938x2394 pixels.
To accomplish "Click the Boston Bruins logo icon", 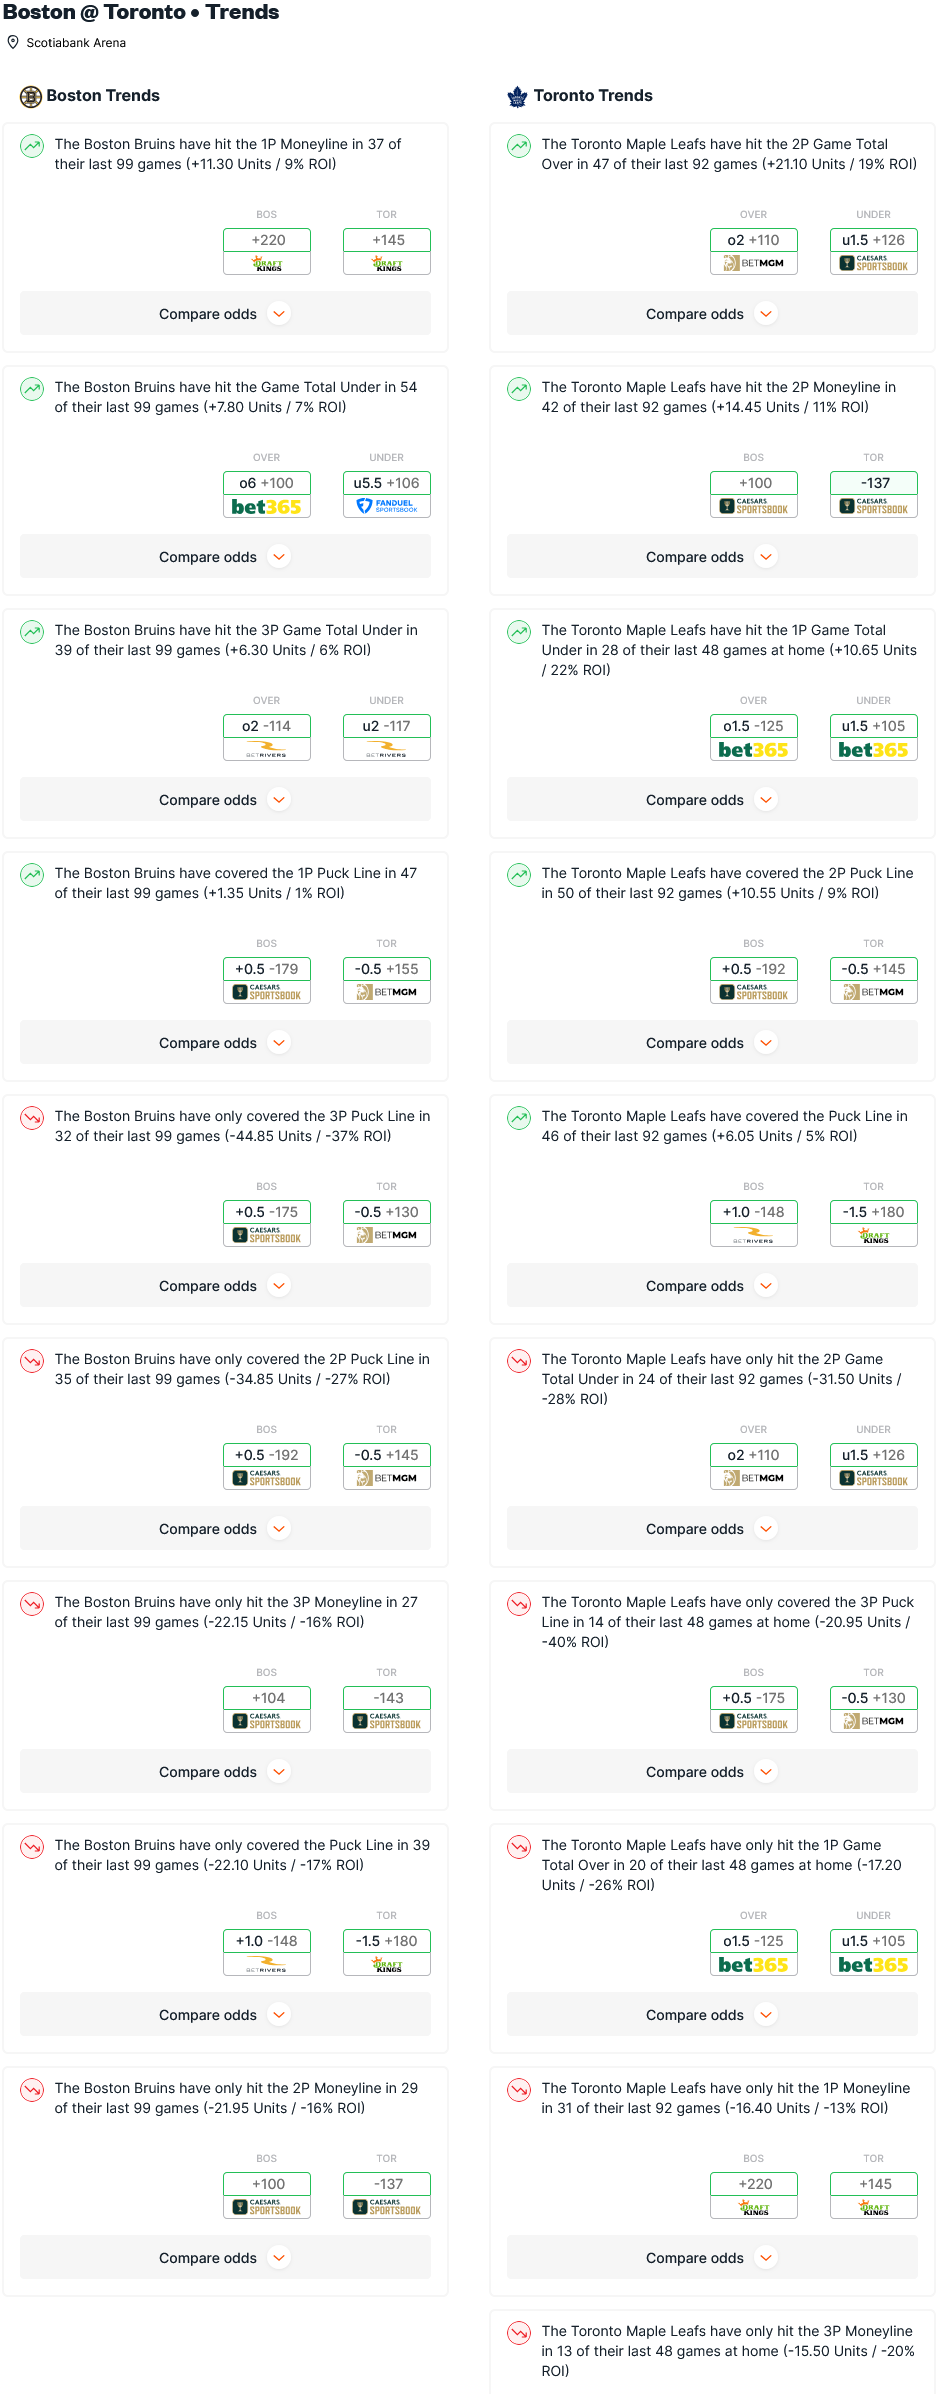I will [31, 96].
